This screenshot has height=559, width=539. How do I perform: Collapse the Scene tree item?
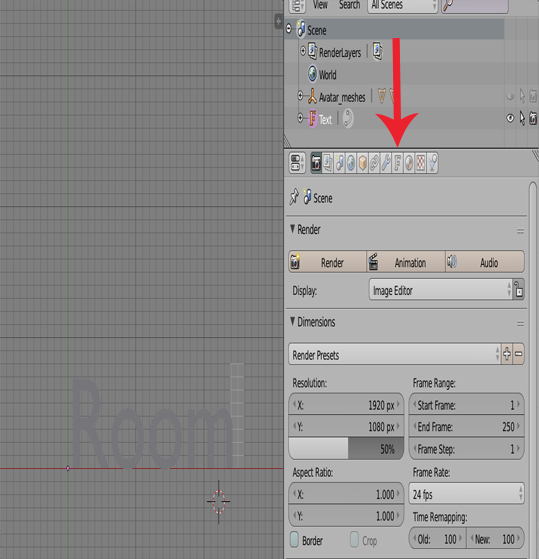coord(289,29)
